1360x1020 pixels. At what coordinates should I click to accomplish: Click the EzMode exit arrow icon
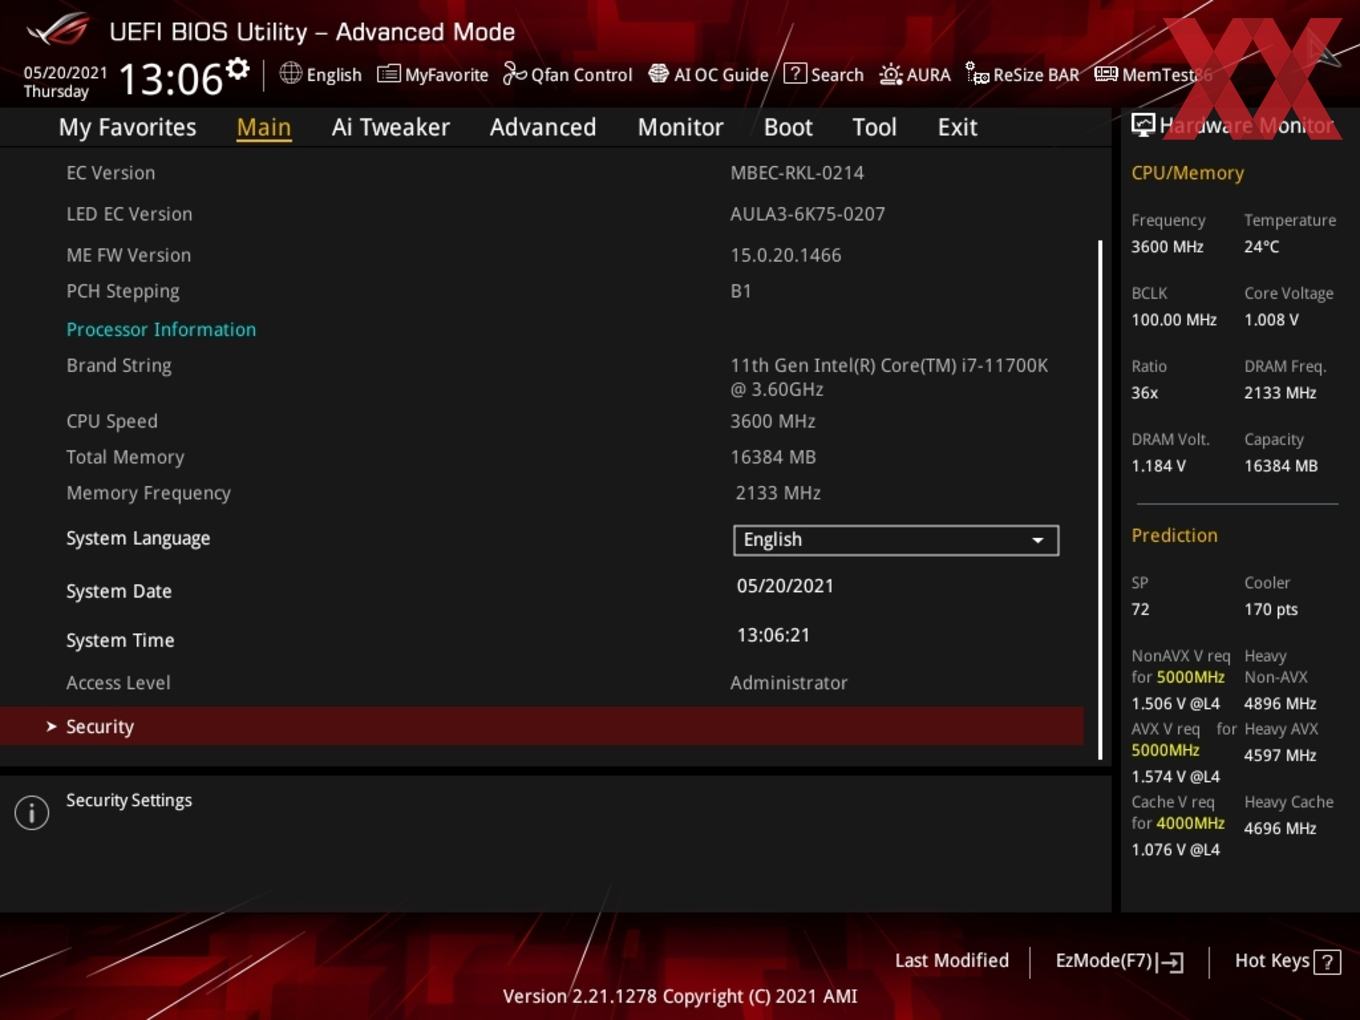pyautogui.click(x=1170, y=962)
